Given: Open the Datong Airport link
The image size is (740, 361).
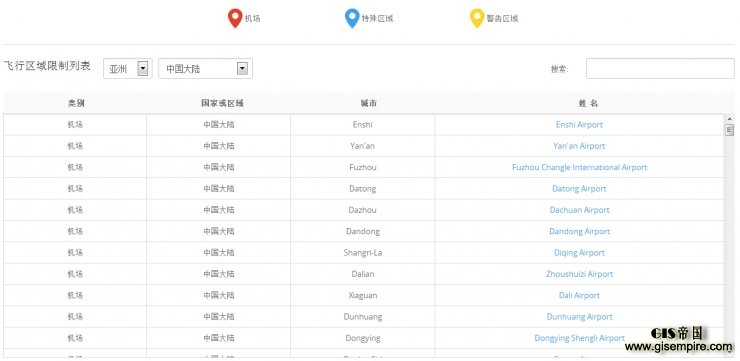Looking at the screenshot, I should 579,188.
